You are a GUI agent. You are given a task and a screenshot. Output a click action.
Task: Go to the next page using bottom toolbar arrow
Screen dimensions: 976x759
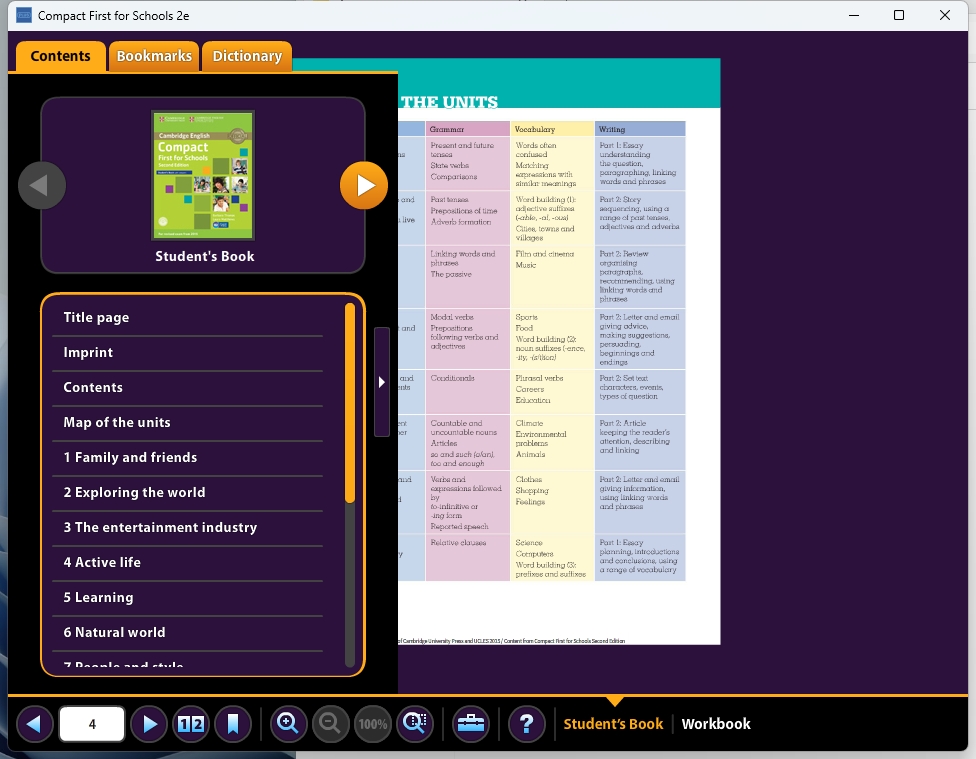point(149,724)
